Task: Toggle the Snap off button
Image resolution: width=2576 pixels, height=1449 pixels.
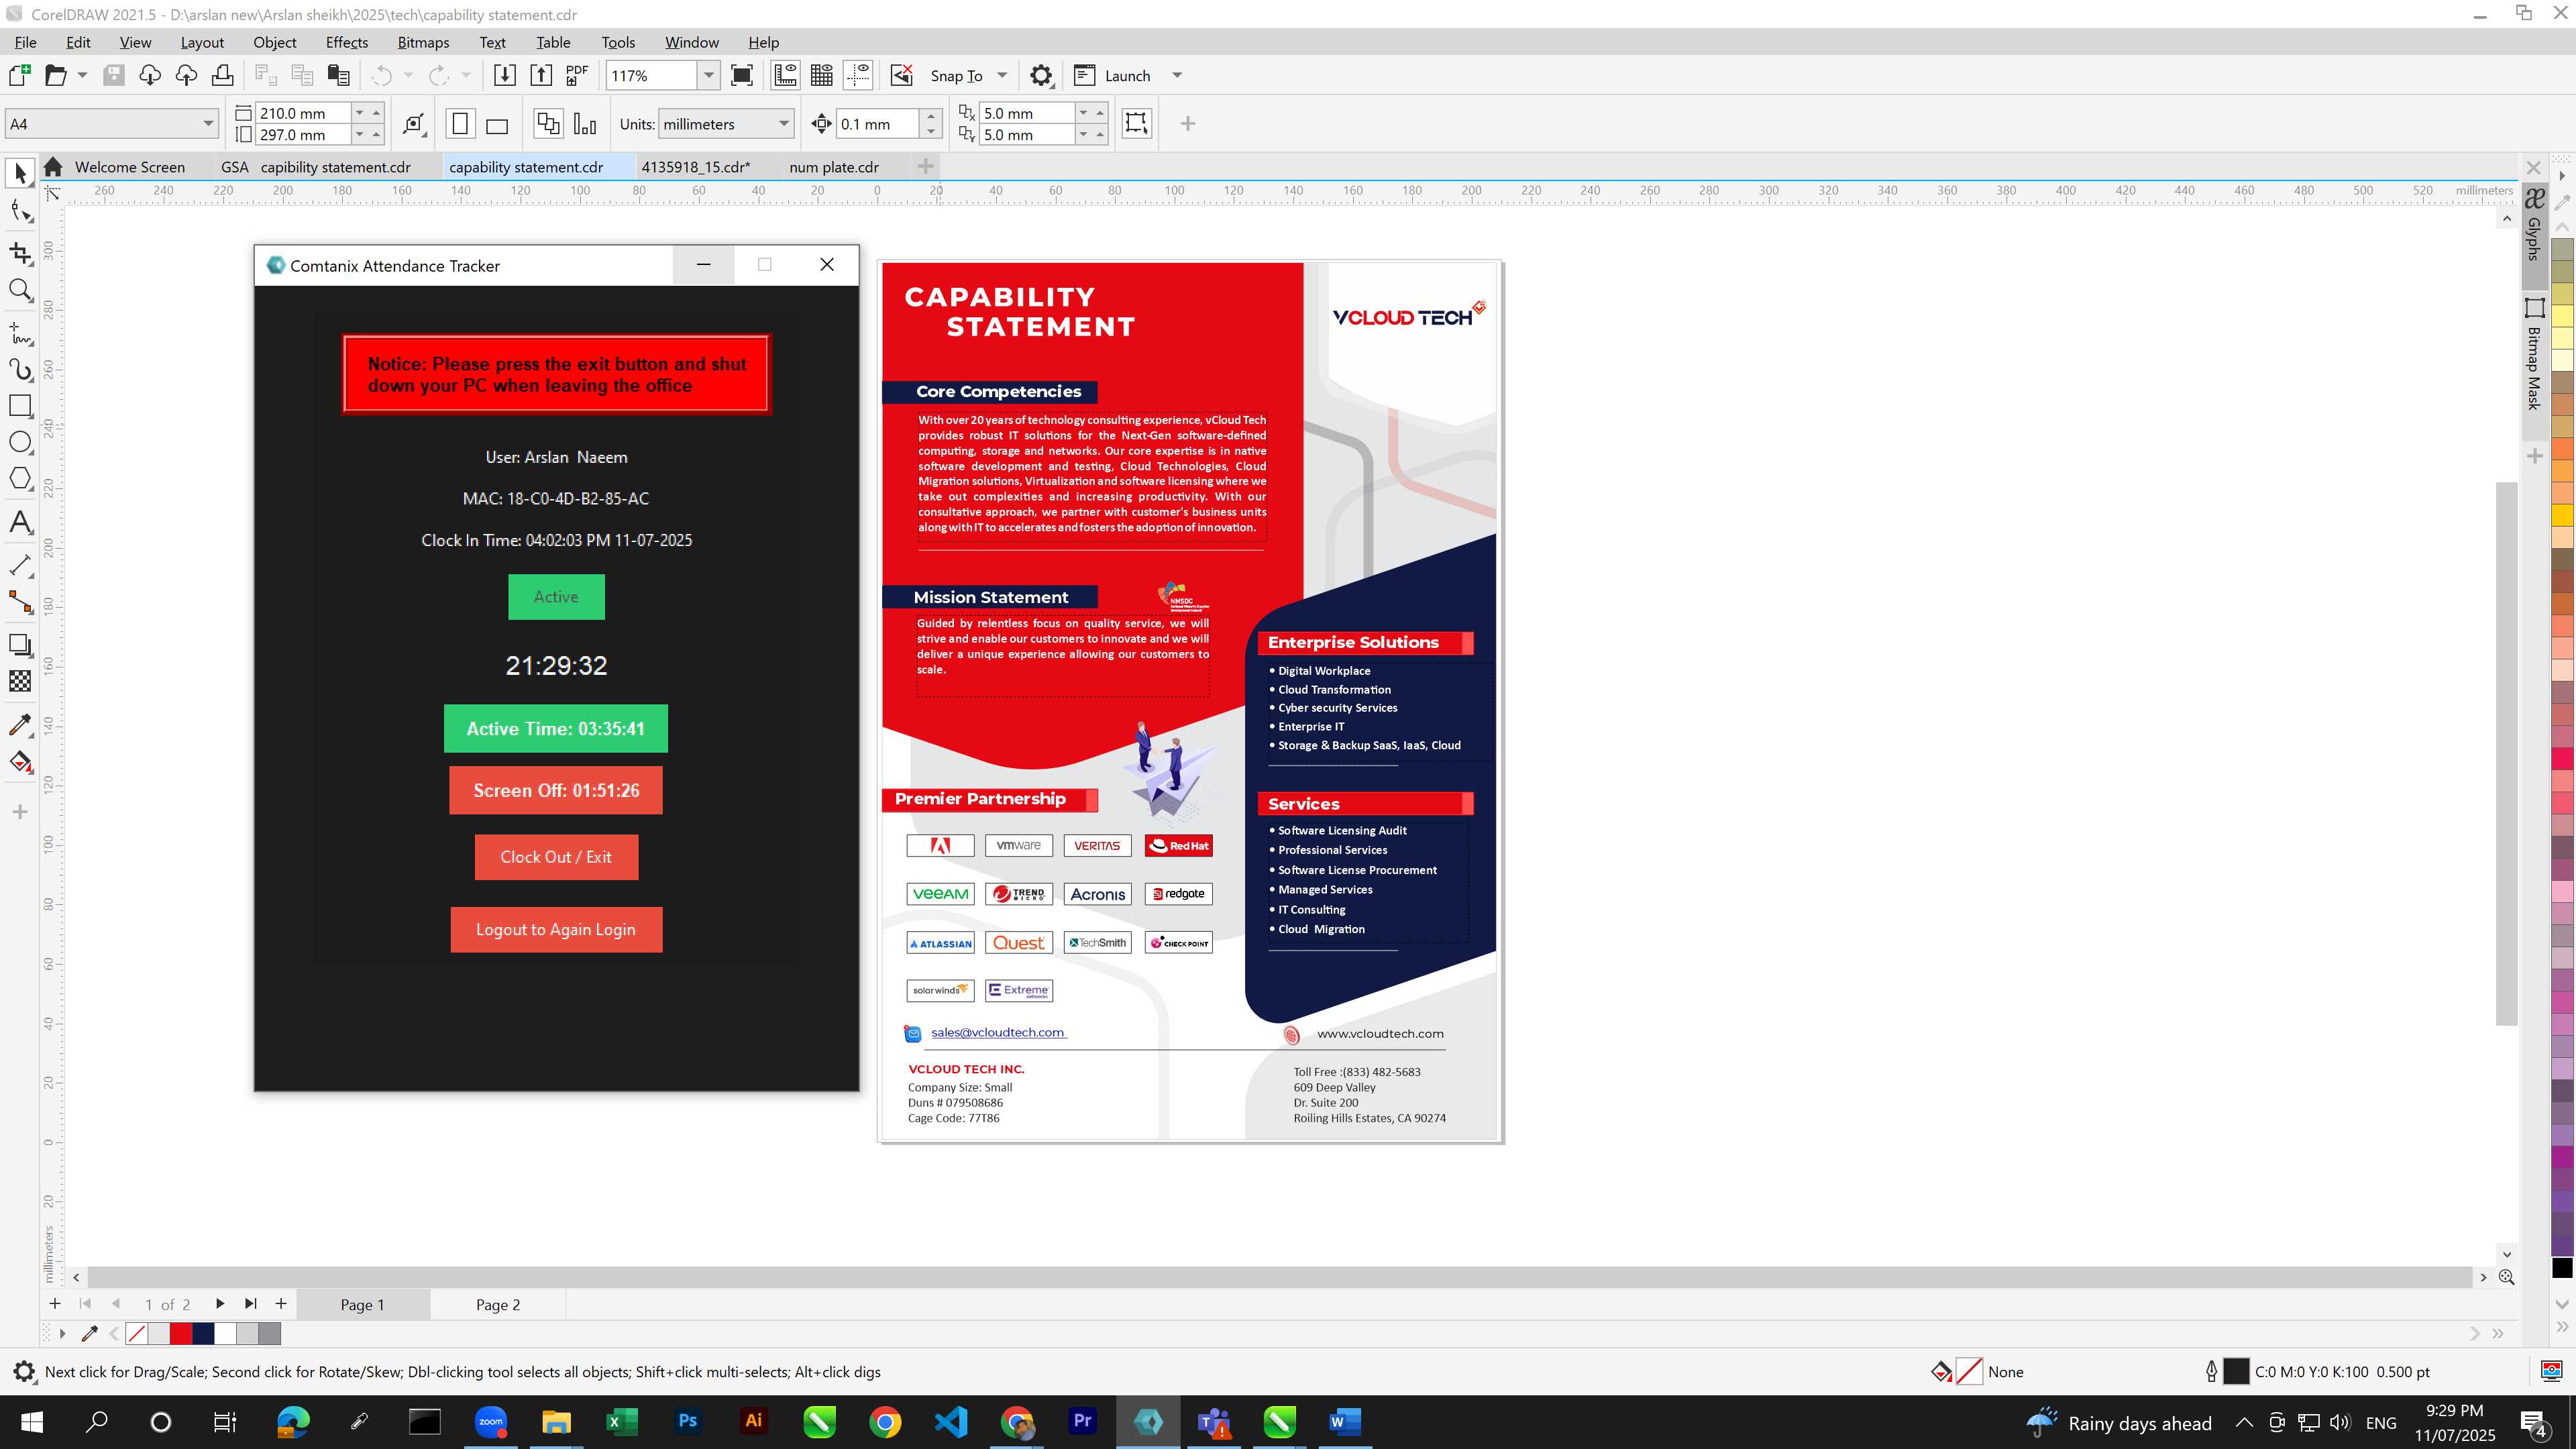Action: (901, 75)
